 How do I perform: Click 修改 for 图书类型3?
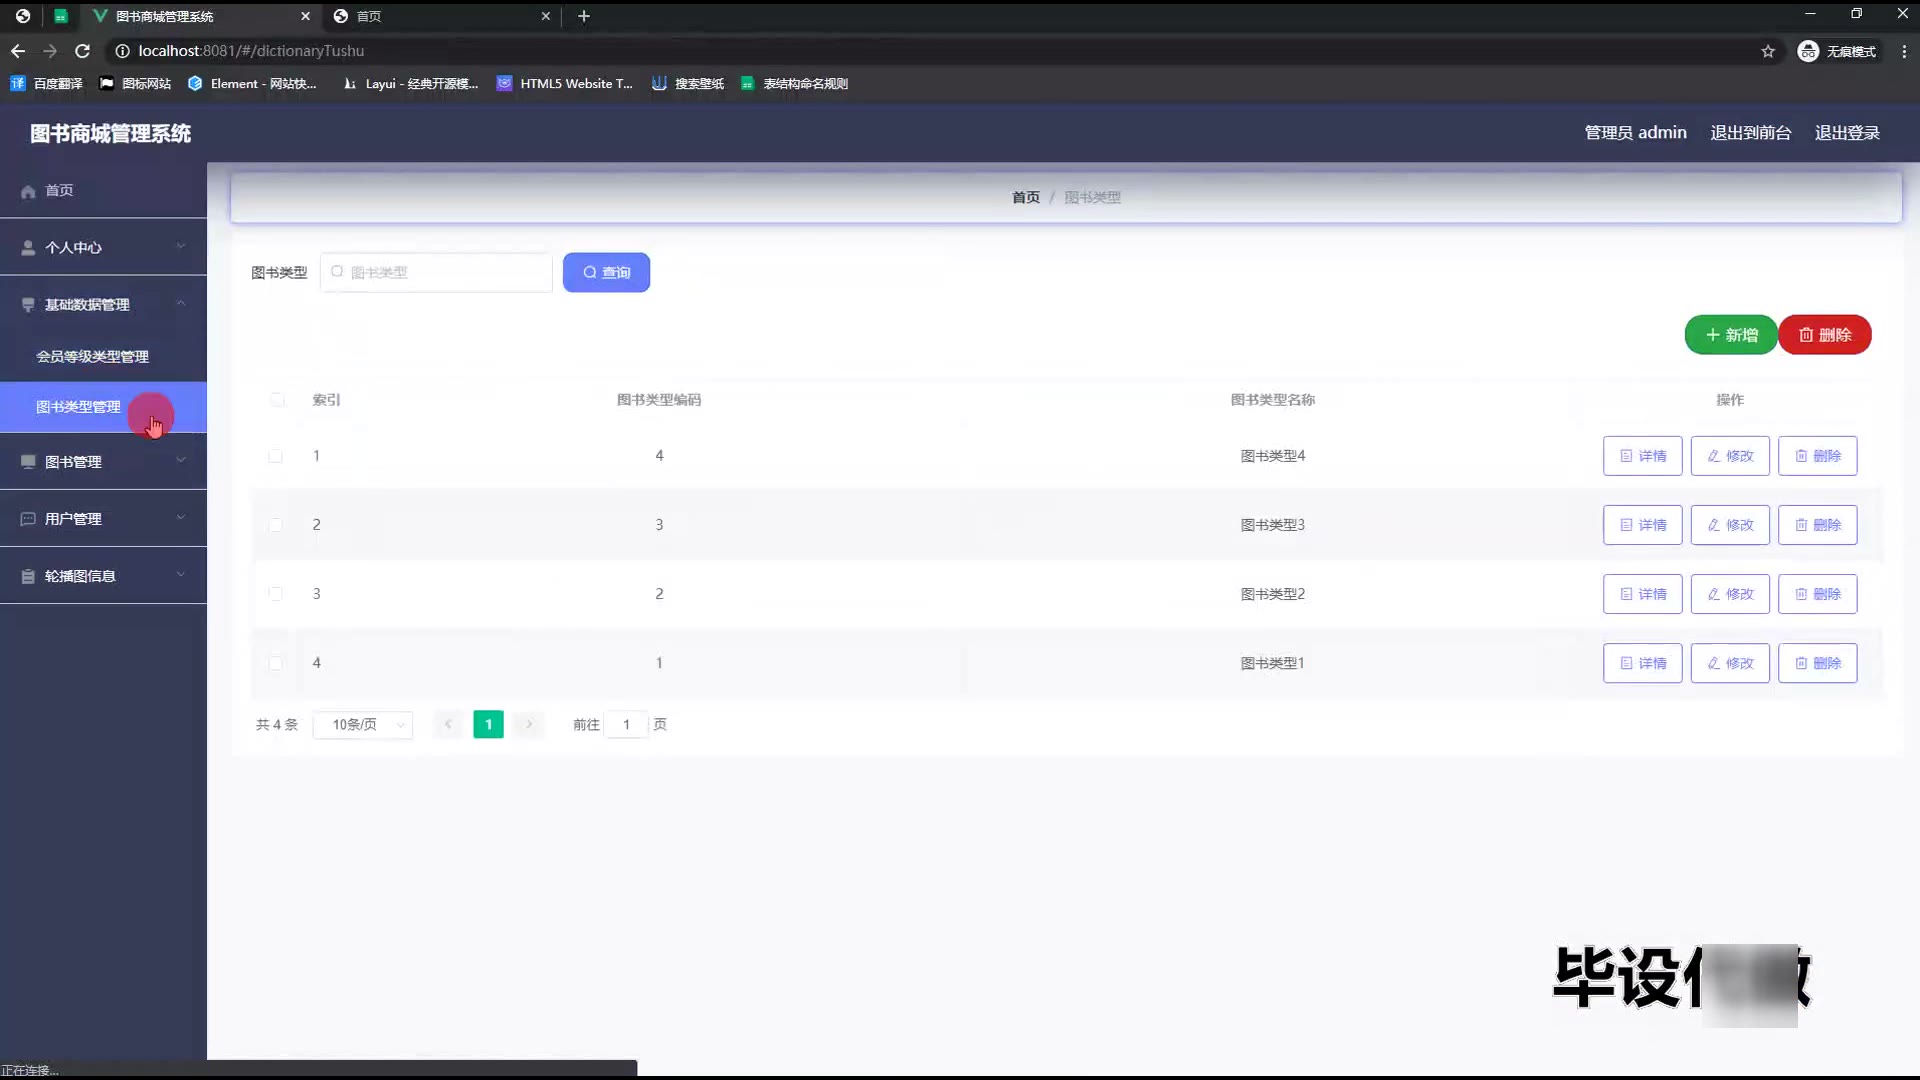[1730, 525]
